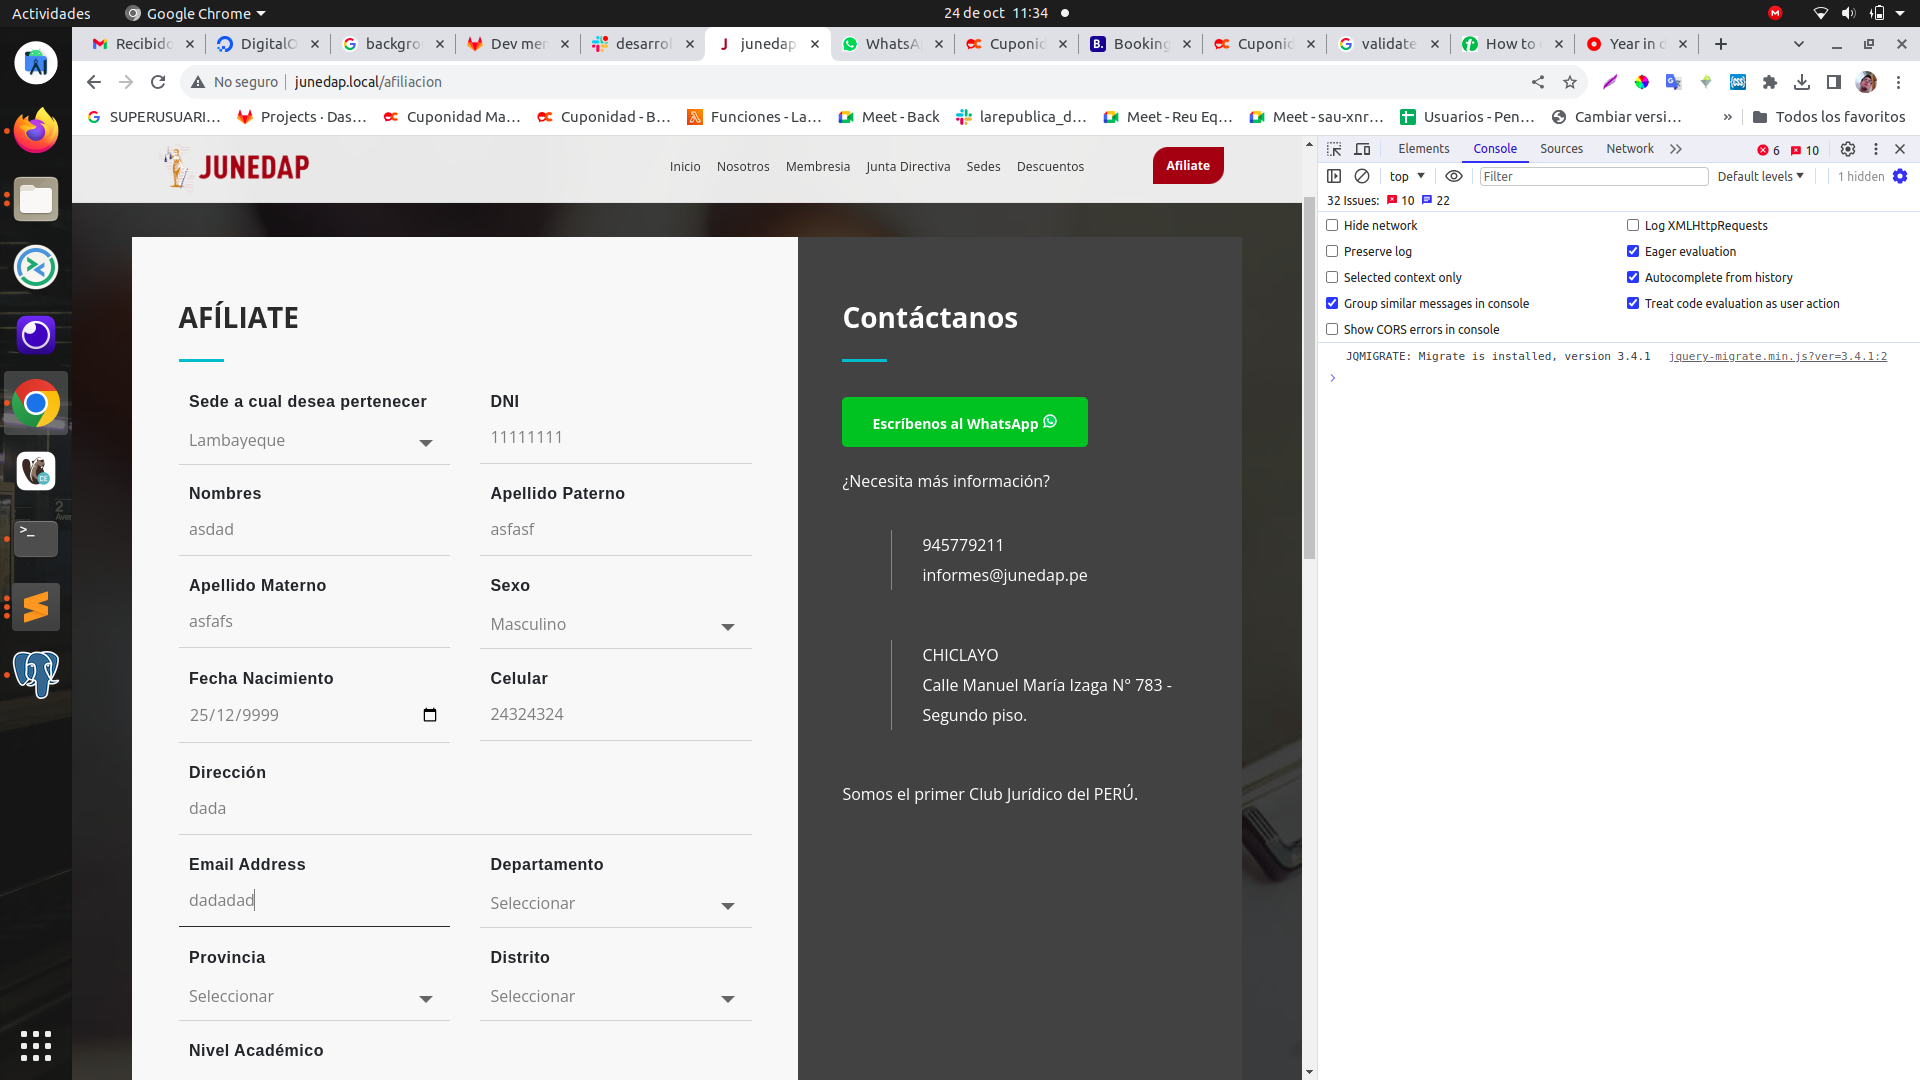Open DevTools settings gear
Screen dimensions: 1920x1080
(1848, 149)
